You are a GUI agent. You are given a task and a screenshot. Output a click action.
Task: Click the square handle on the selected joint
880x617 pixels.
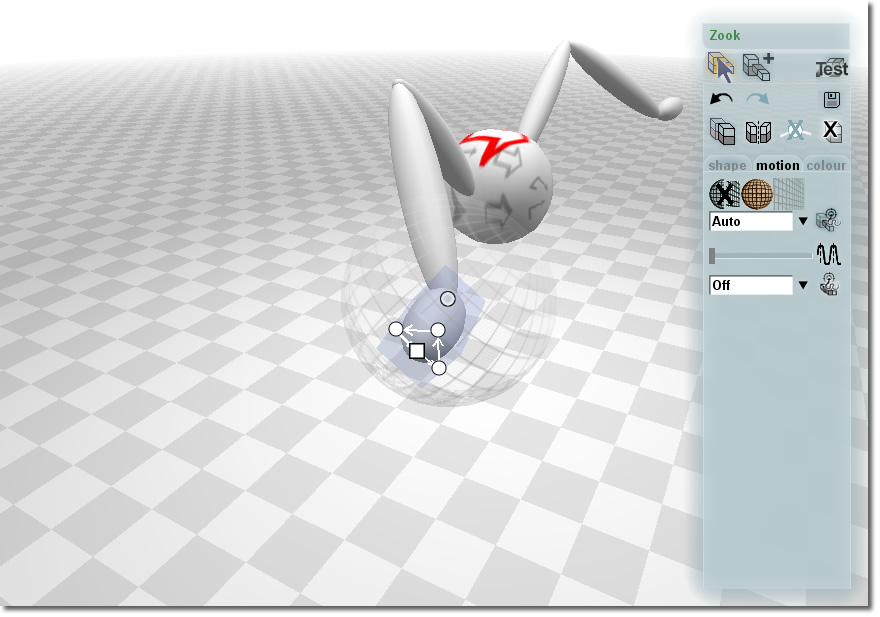pos(417,350)
